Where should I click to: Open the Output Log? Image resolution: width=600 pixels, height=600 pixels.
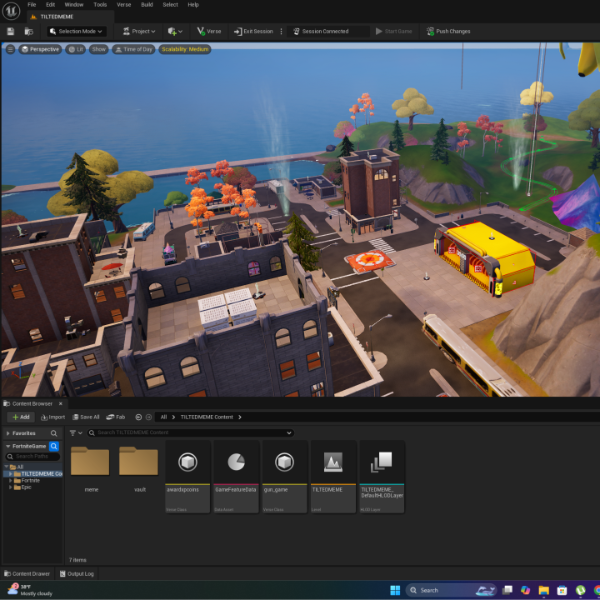tap(77, 574)
